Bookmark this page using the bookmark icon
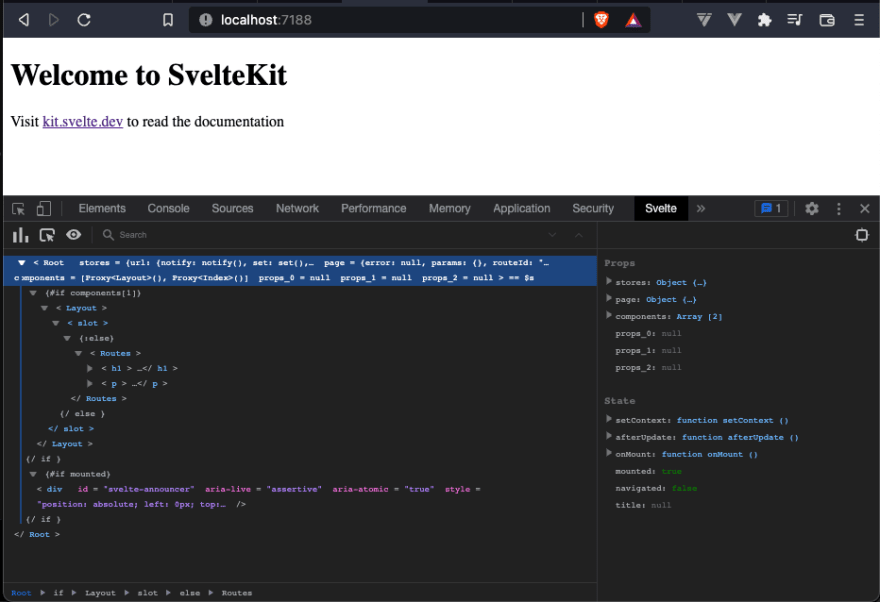 point(168,20)
